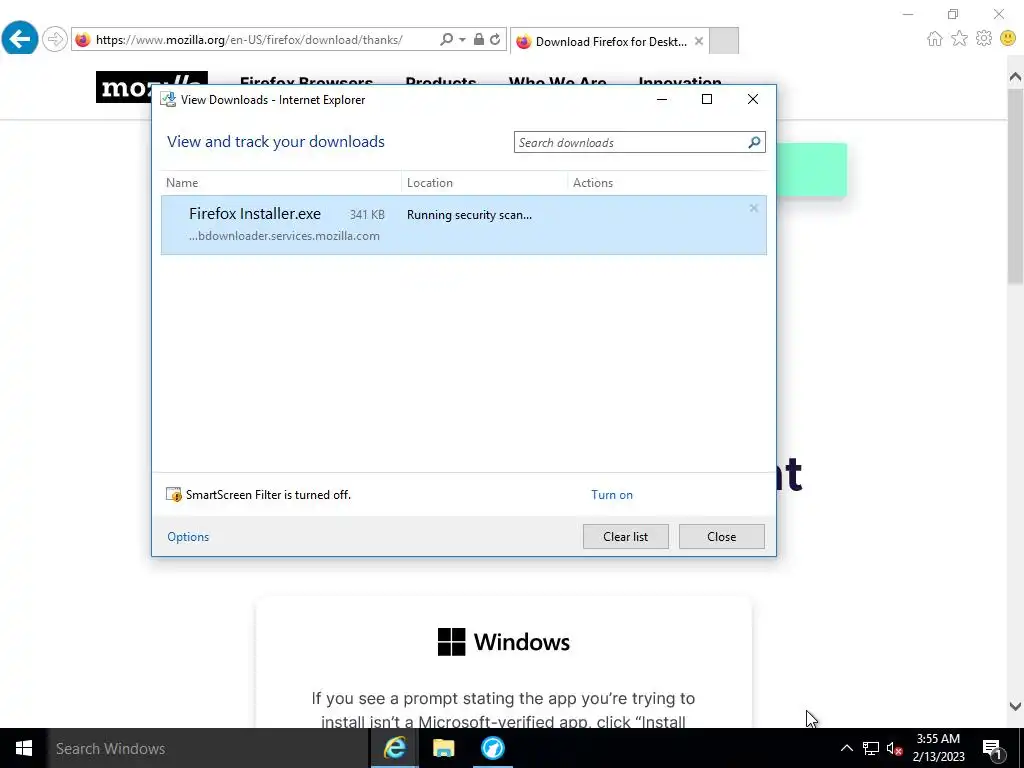Click the smiley feedback icon
This screenshot has width=1024, height=768.
[x=1008, y=39]
